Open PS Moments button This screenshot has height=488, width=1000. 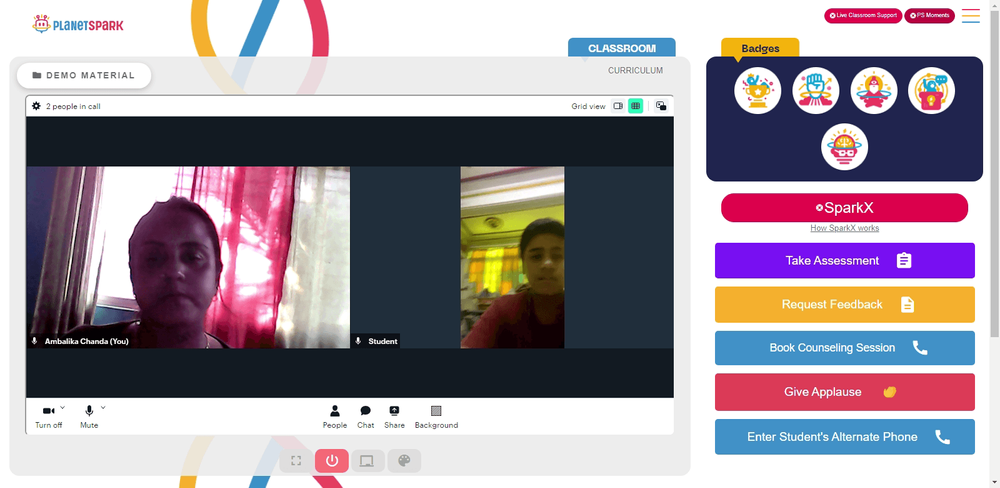click(x=929, y=16)
